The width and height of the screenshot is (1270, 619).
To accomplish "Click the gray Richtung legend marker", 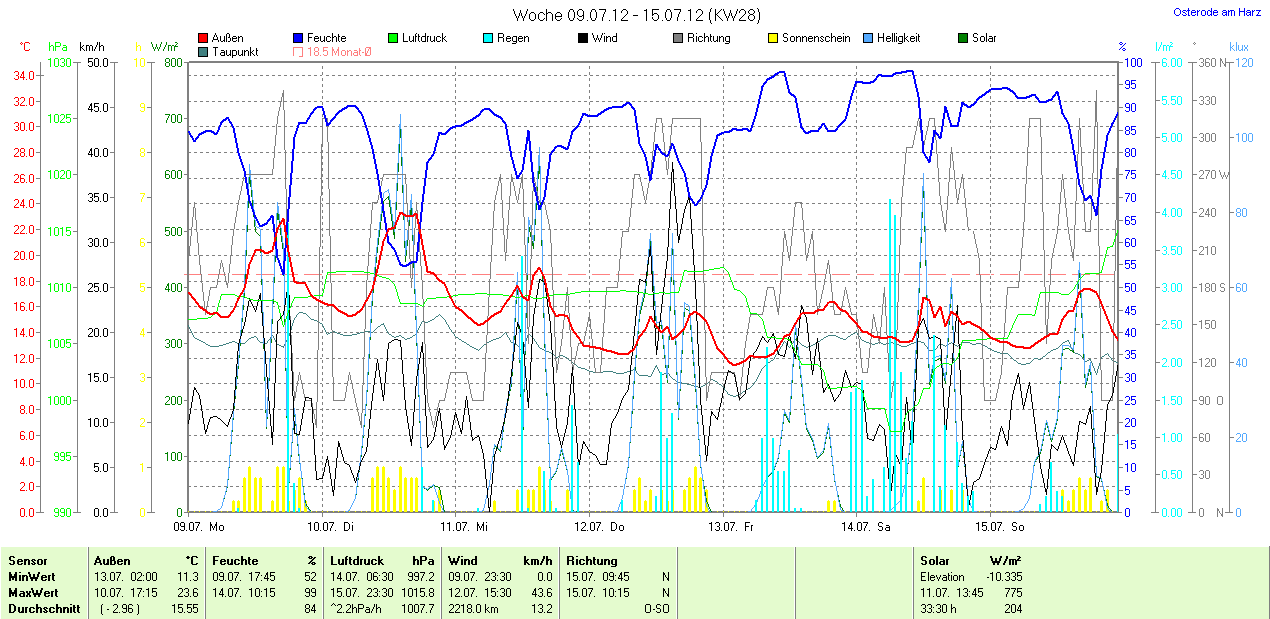I will [x=677, y=38].
